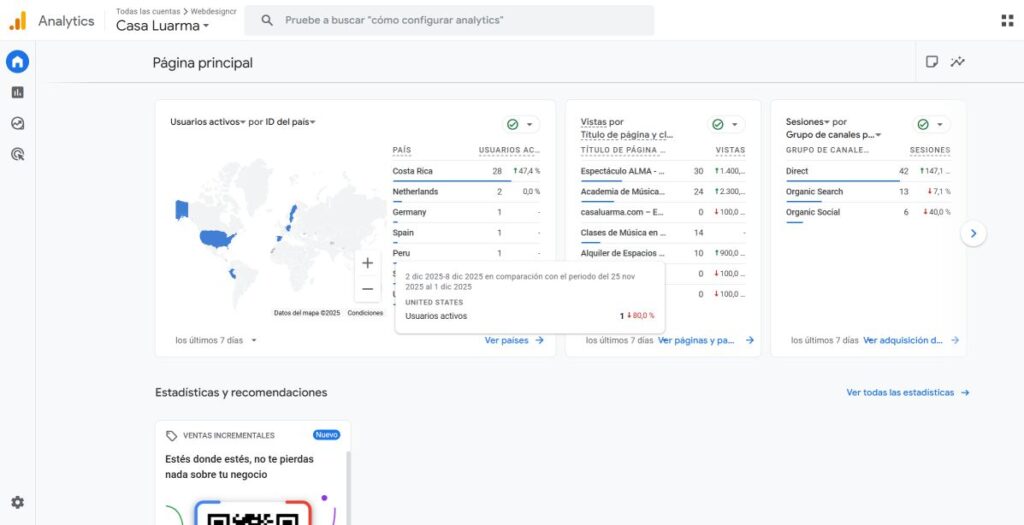Open the Advertising target icon

click(17, 154)
